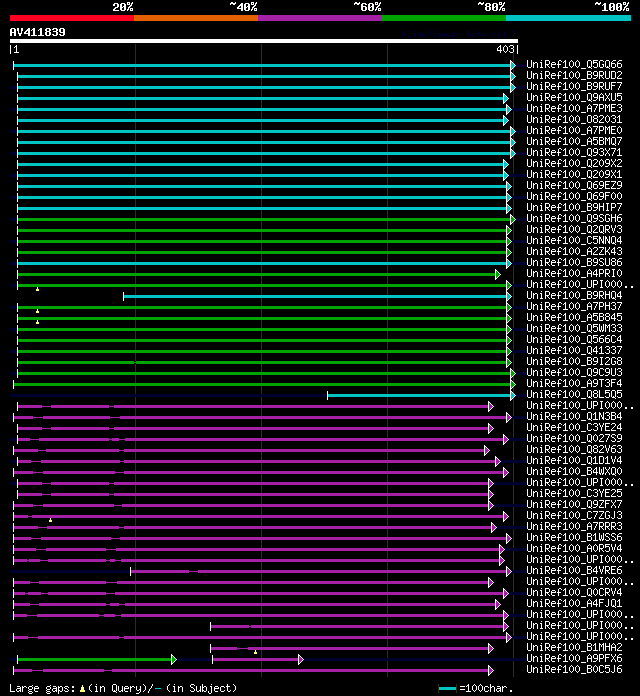The height and width of the screenshot is (696, 640).
Task: Select the UniRef100_B0C5J6 label
Action: coord(574,669)
